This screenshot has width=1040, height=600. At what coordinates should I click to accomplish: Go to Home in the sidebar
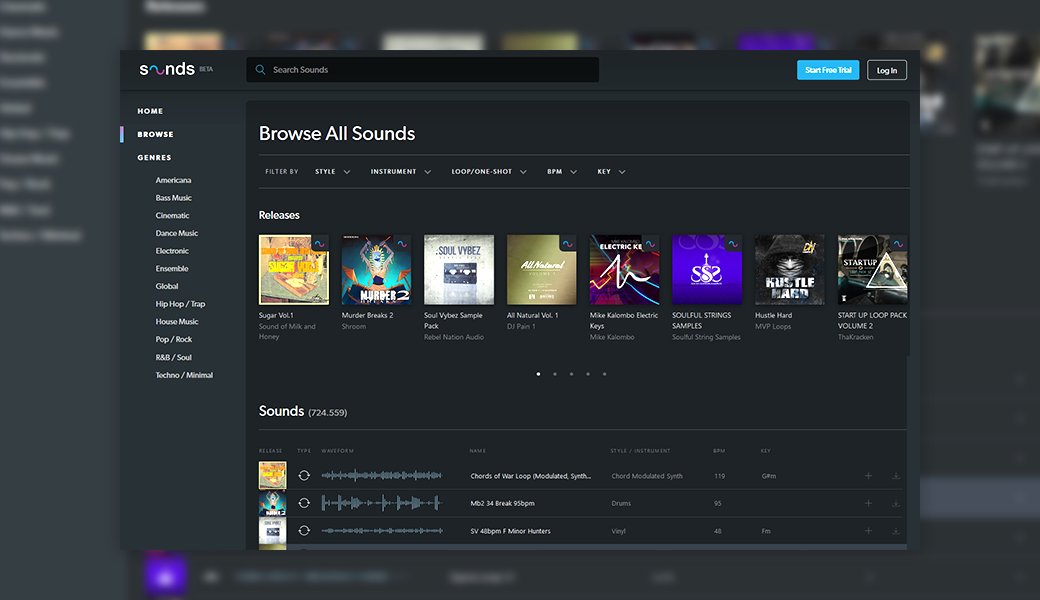[150, 111]
